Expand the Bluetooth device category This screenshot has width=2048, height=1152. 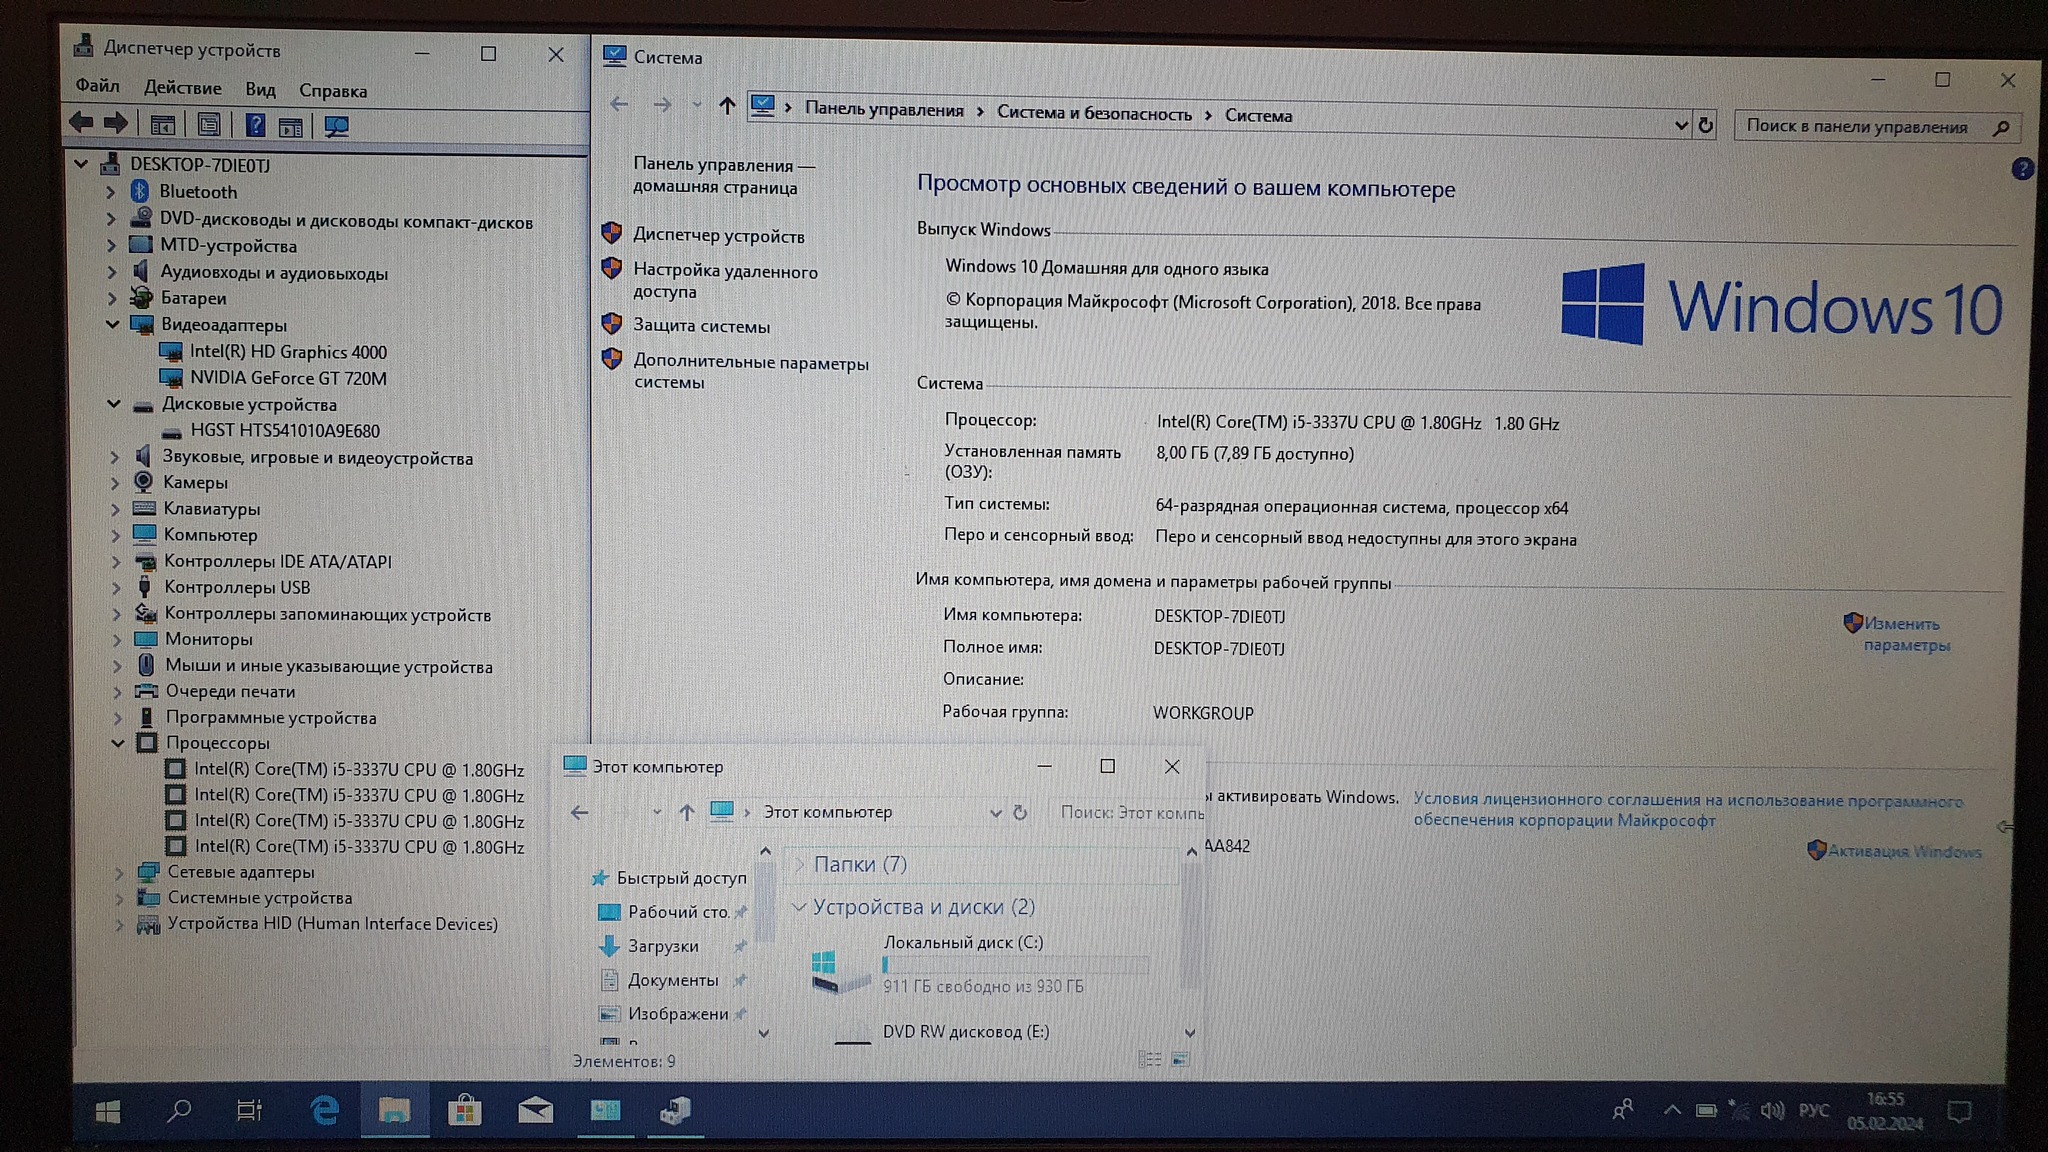(x=111, y=192)
